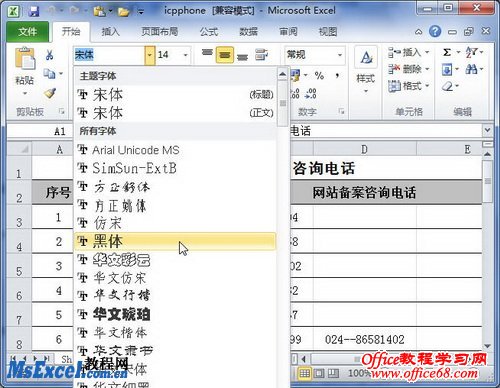Click the Wrap Text icon
The width and height of the screenshot is (500, 388).
(x=262, y=55)
